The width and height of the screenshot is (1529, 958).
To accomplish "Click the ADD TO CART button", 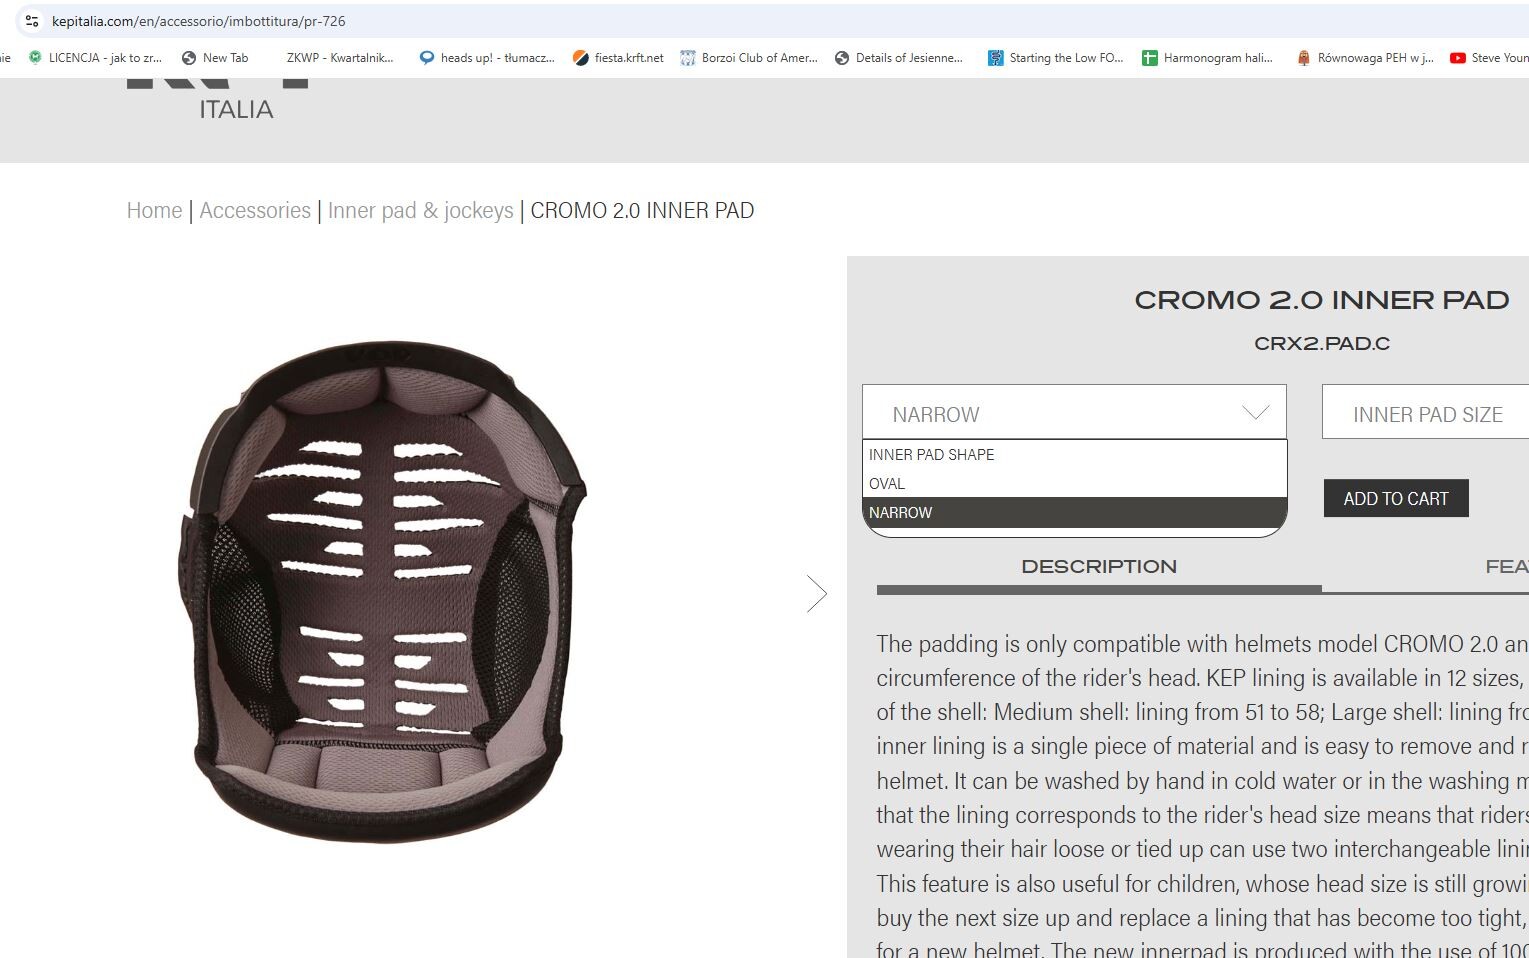I will 1396,498.
